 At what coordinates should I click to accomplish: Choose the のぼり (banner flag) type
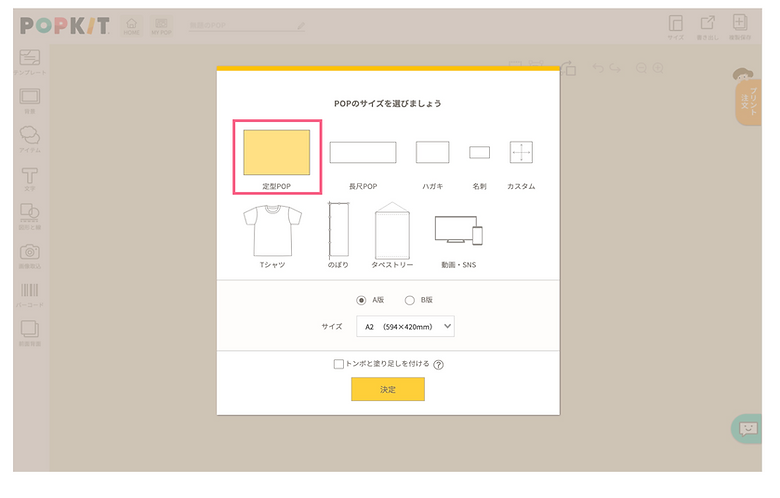(x=338, y=235)
